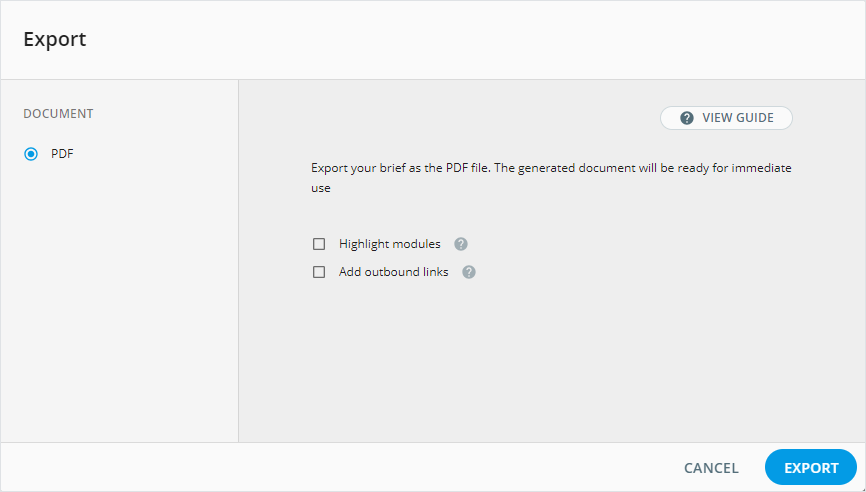Viewport: 866px width, 492px height.
Task: Click help icon next to Highlight modules
Action: (461, 244)
